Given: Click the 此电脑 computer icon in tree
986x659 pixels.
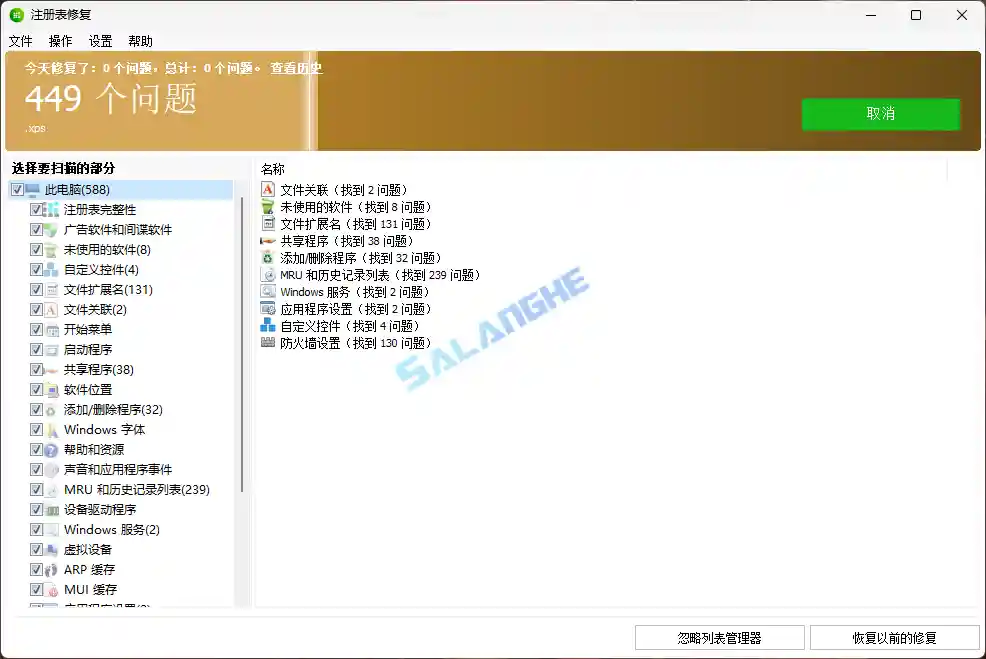Looking at the screenshot, I should (33, 189).
